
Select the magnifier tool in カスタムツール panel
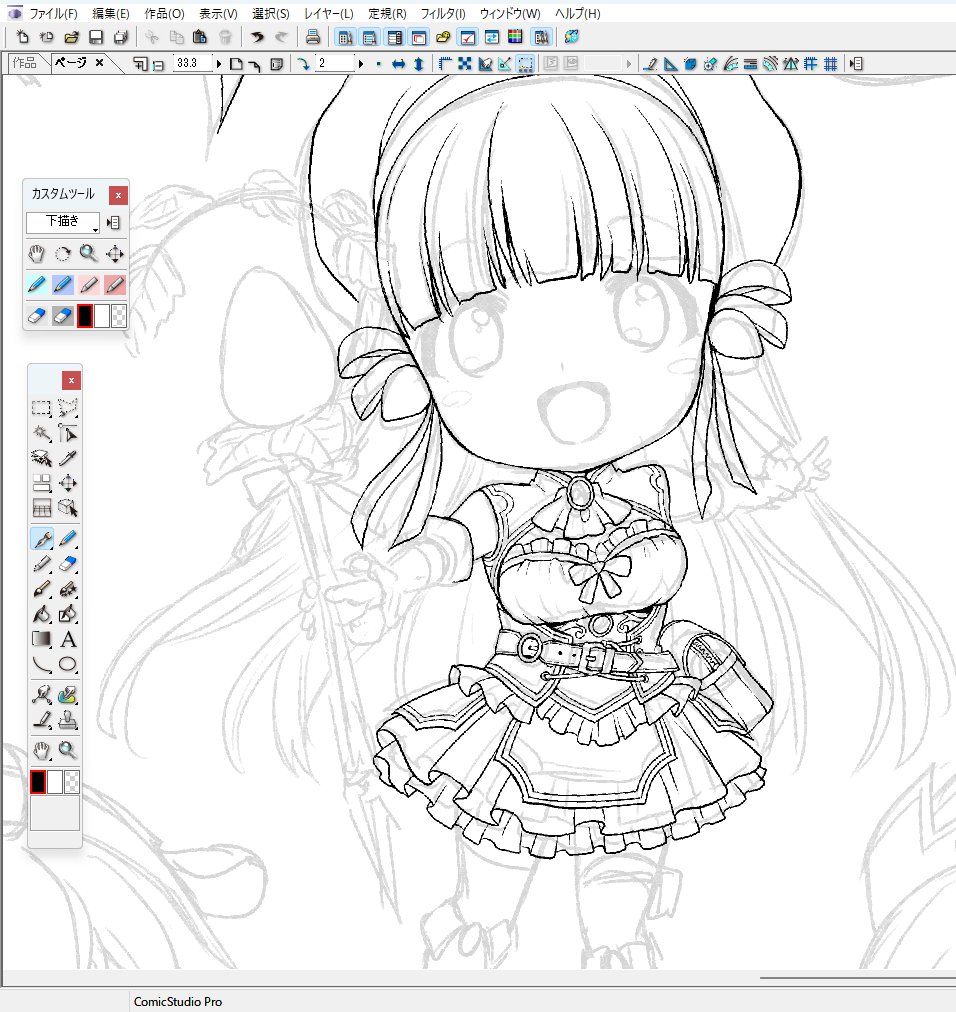(x=88, y=254)
